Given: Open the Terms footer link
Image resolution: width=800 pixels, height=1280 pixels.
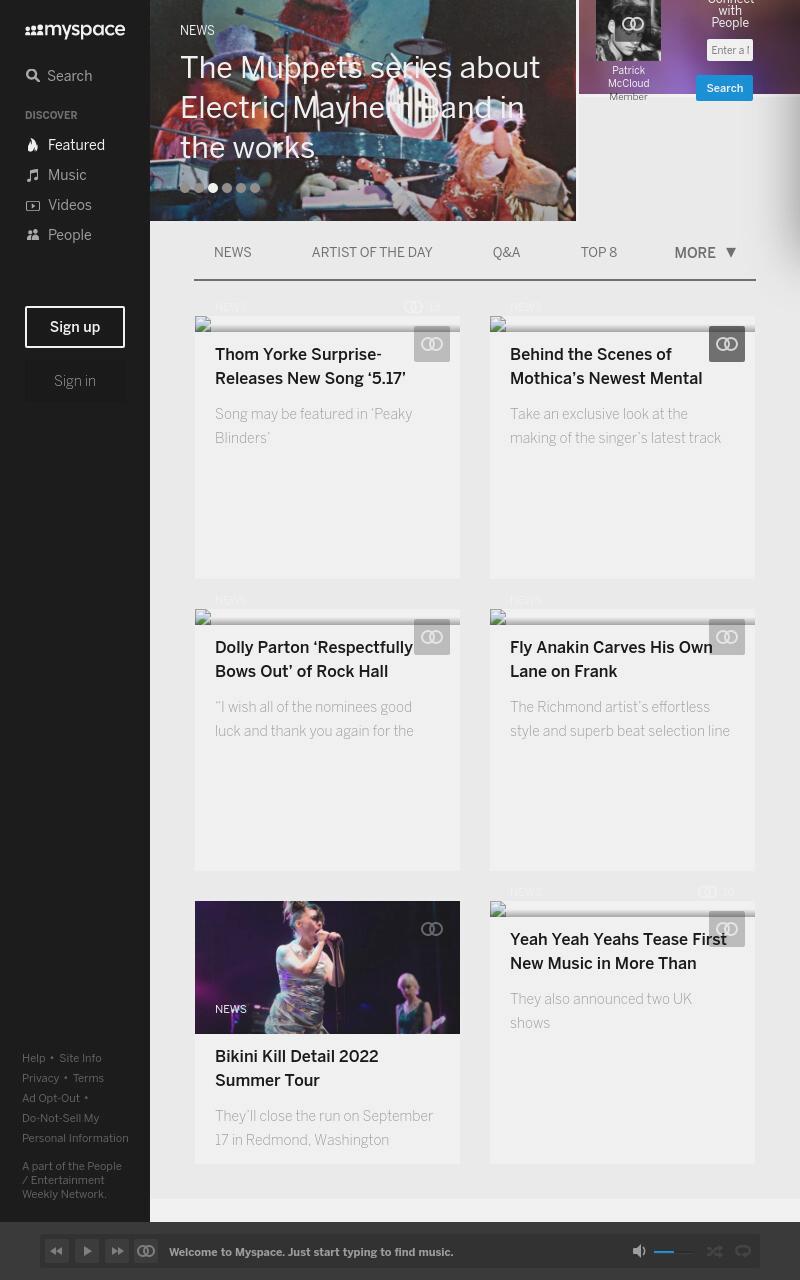Looking at the screenshot, I should tap(88, 1078).
